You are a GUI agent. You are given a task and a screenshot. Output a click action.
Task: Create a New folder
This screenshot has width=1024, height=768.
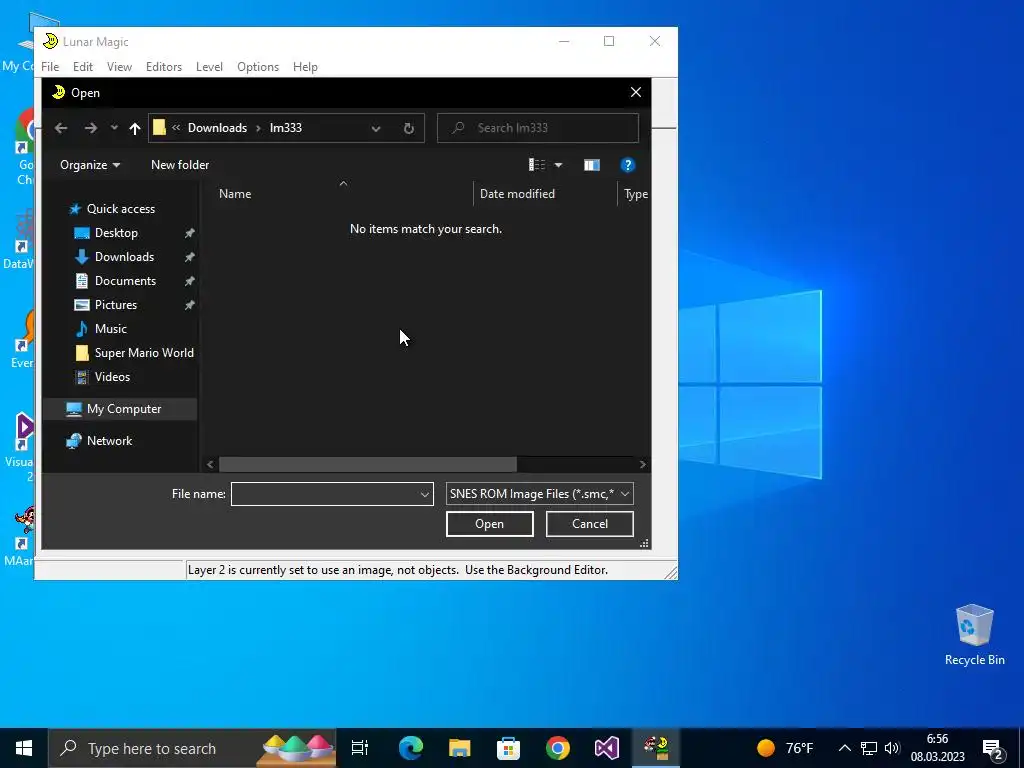(180, 165)
